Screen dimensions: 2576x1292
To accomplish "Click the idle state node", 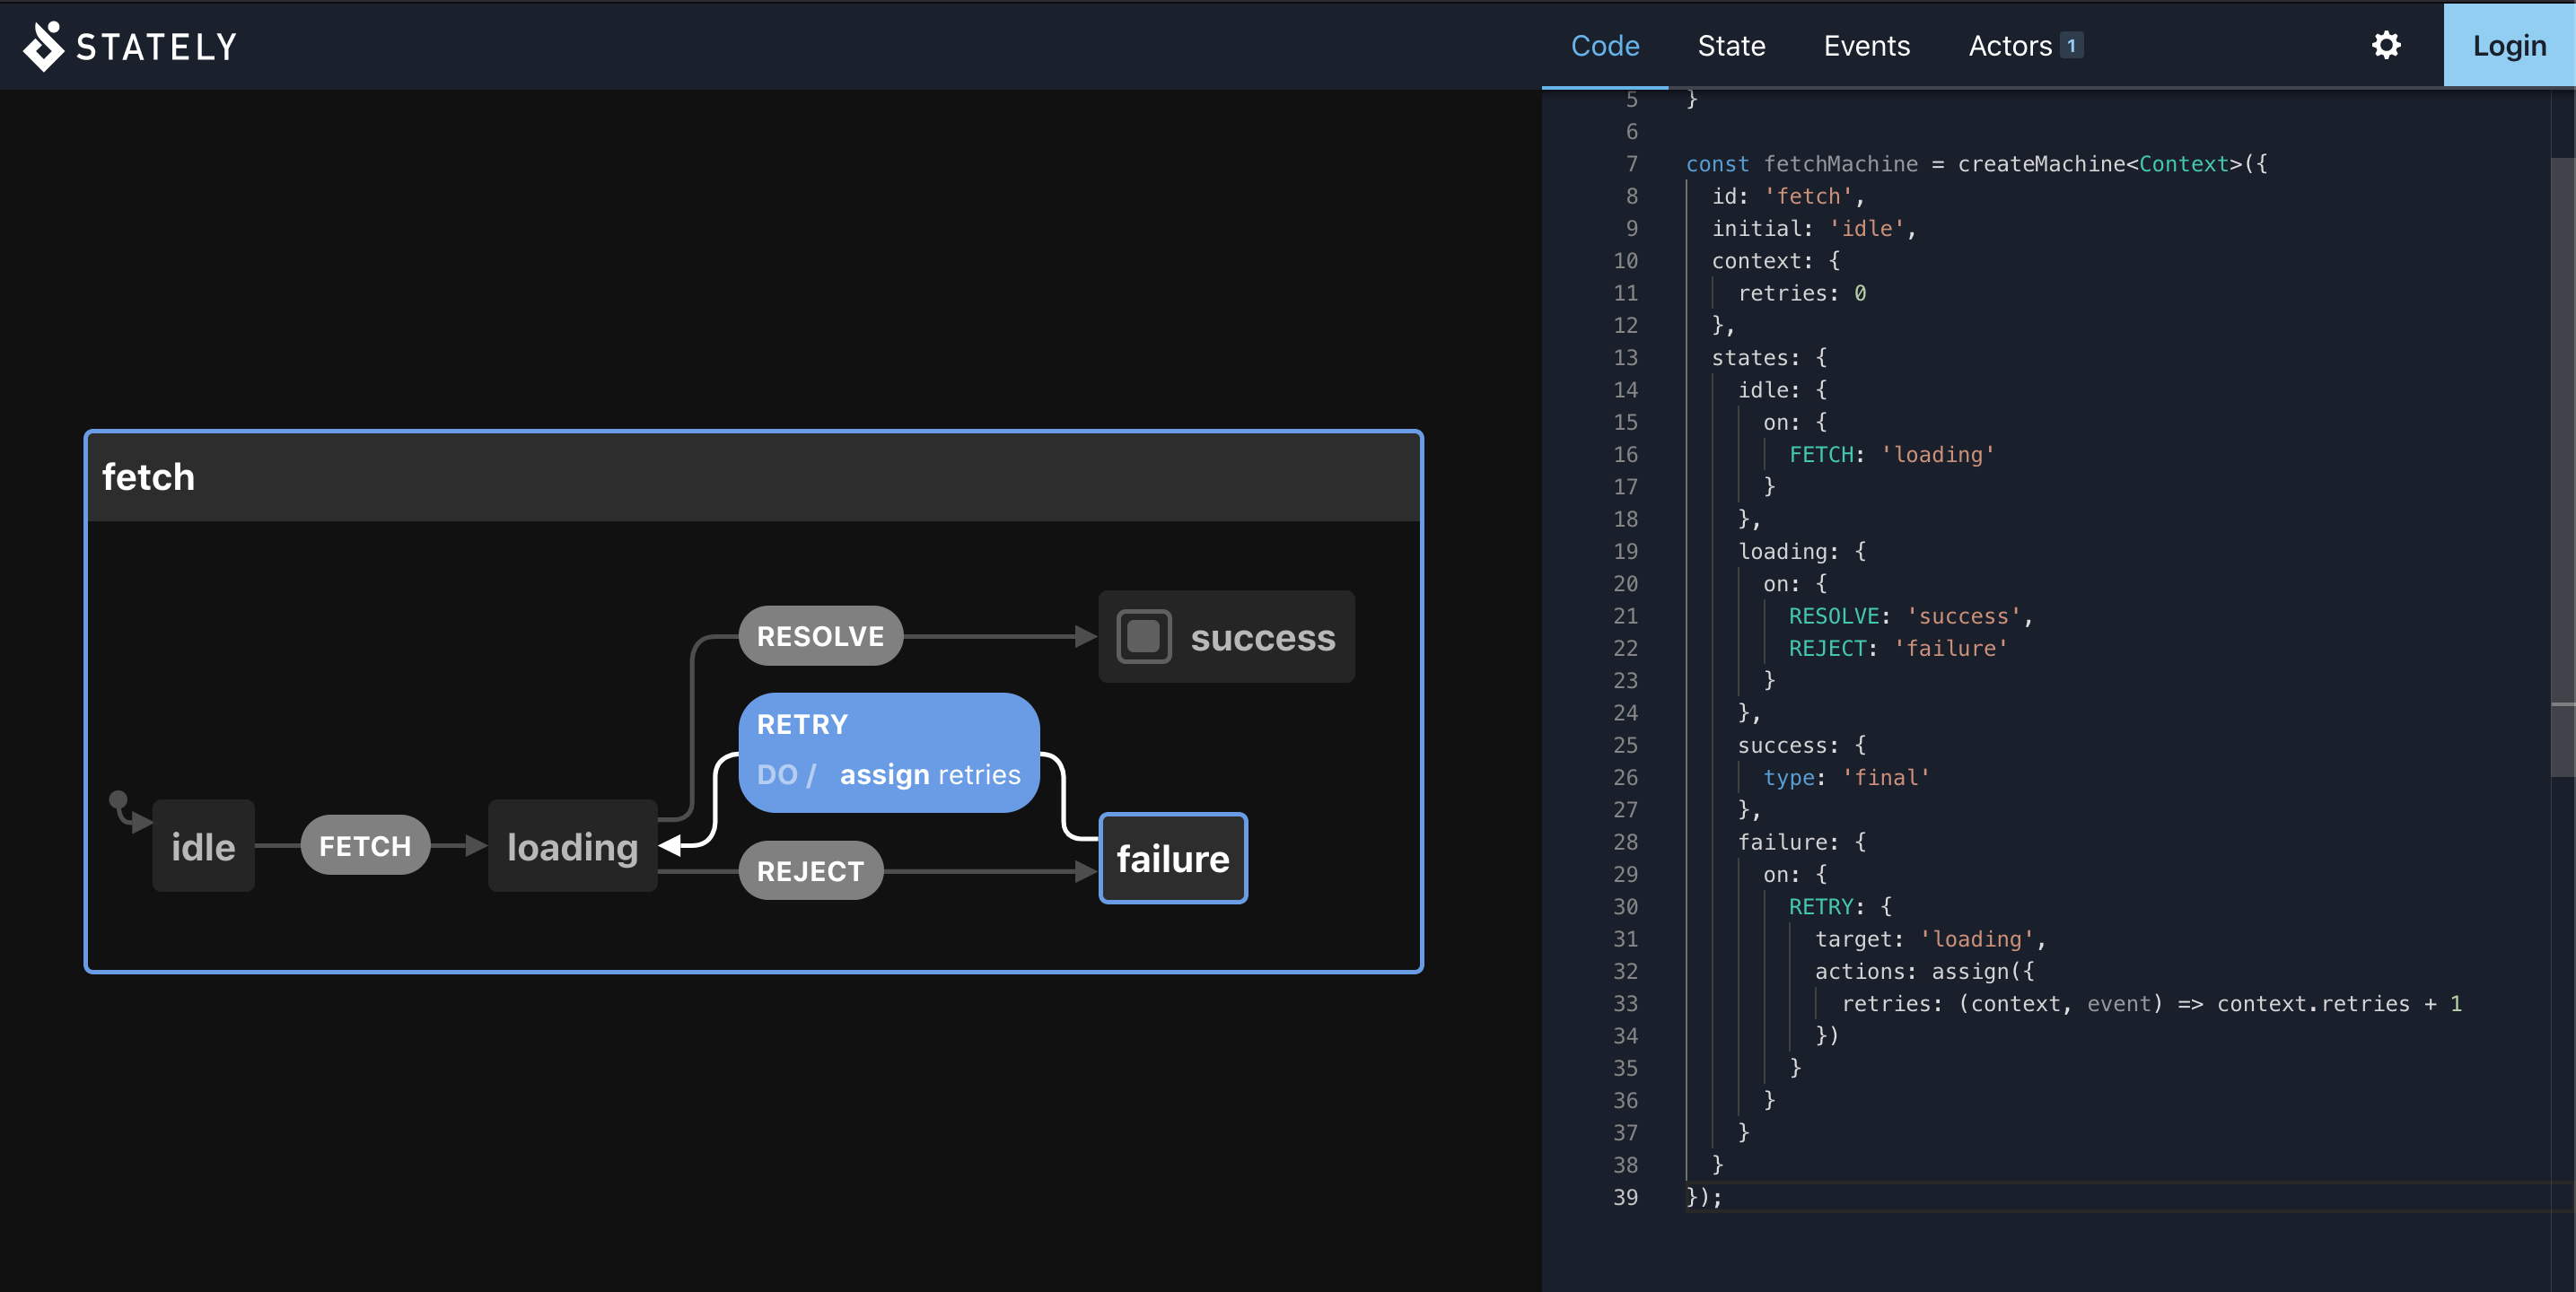I will (x=203, y=847).
